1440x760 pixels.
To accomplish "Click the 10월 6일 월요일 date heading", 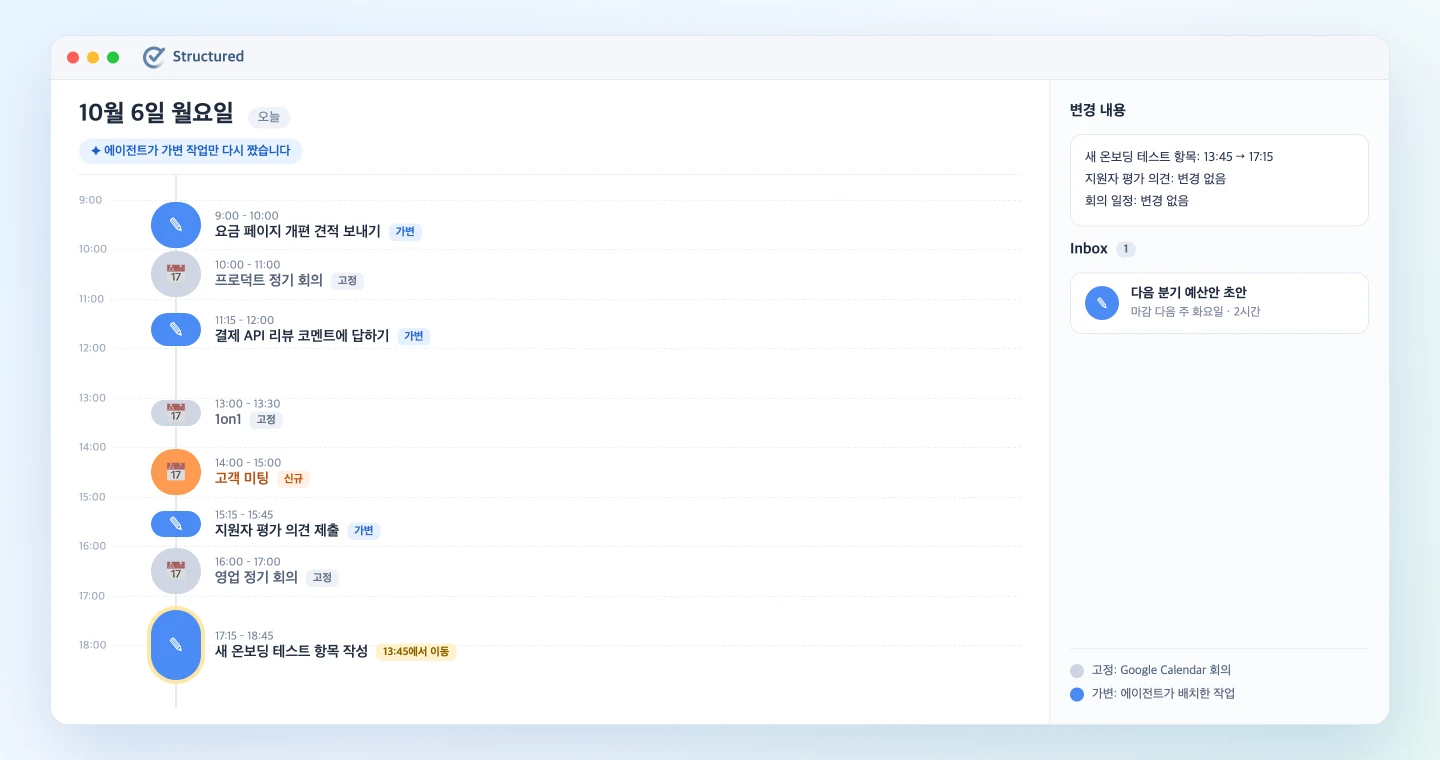I will click(x=156, y=113).
